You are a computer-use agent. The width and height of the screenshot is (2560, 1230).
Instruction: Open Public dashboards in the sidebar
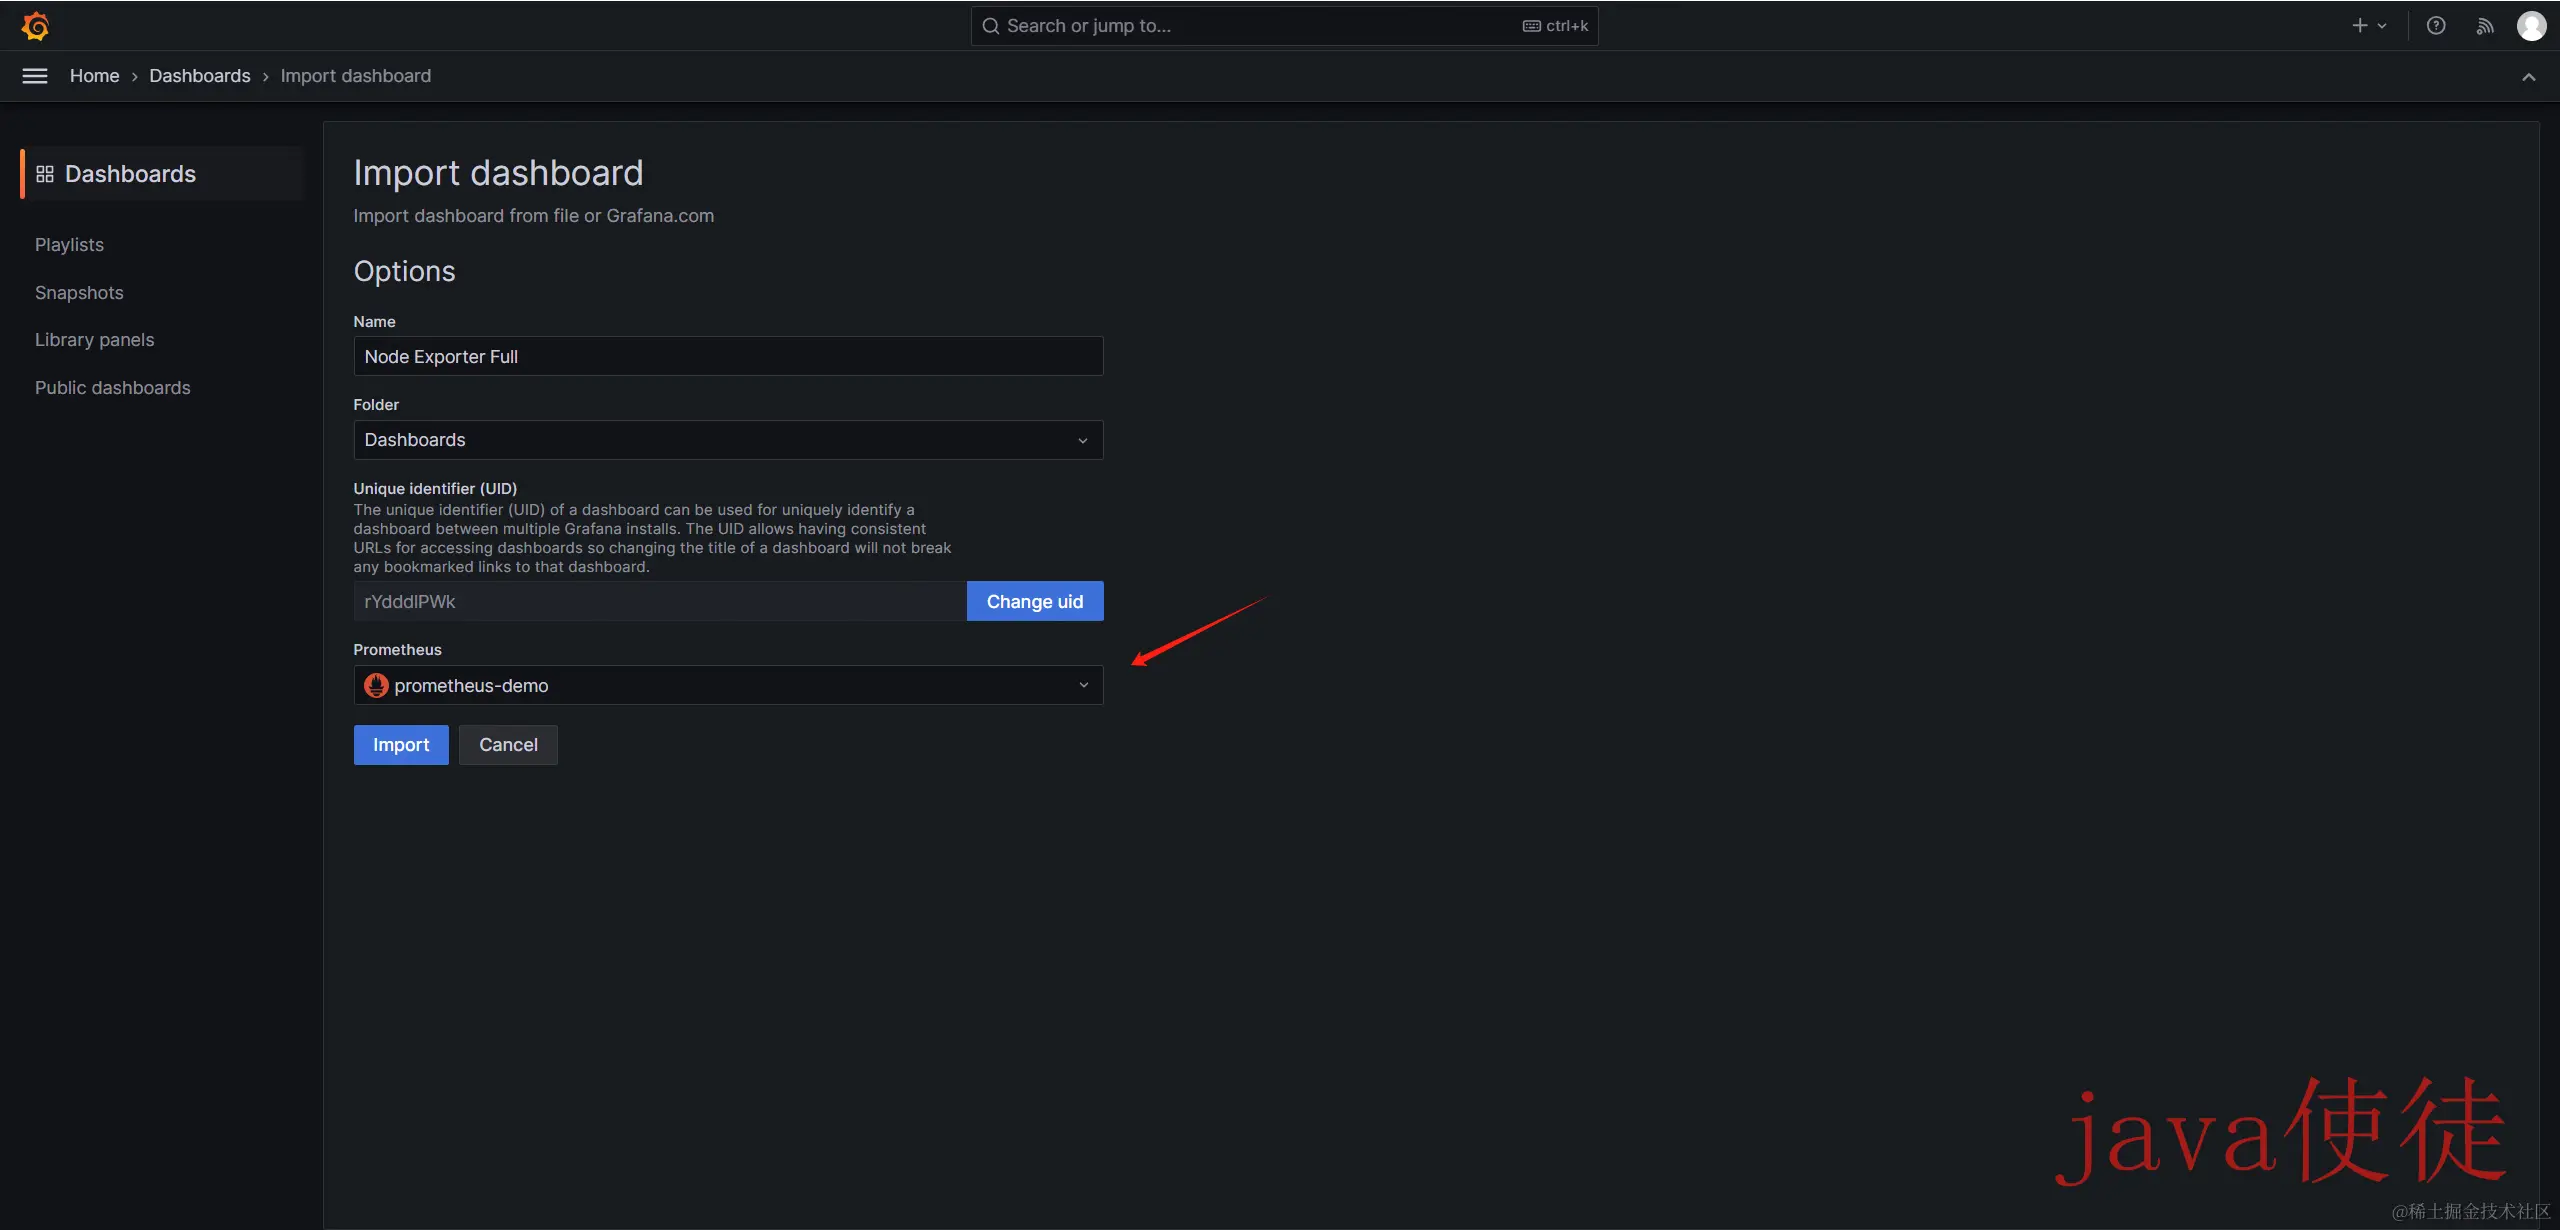[112, 388]
